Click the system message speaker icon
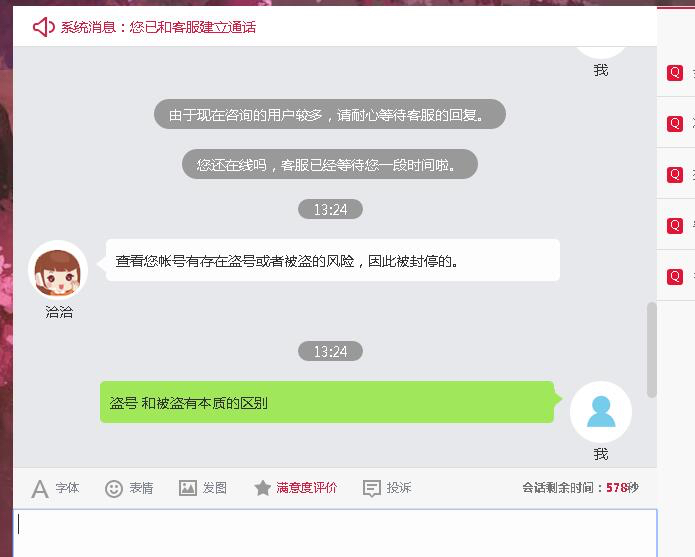 pos(43,27)
